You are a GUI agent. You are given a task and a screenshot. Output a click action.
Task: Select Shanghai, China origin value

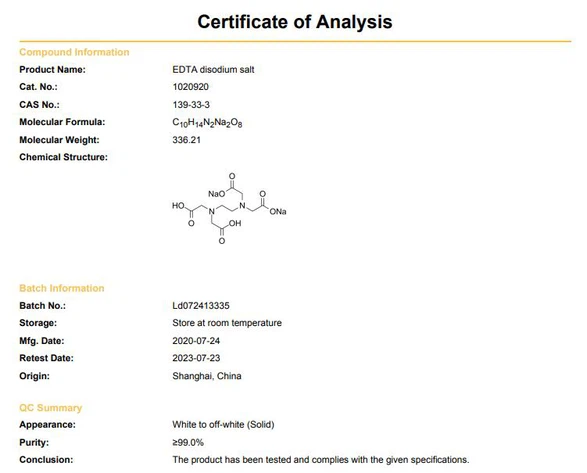[x=207, y=376]
